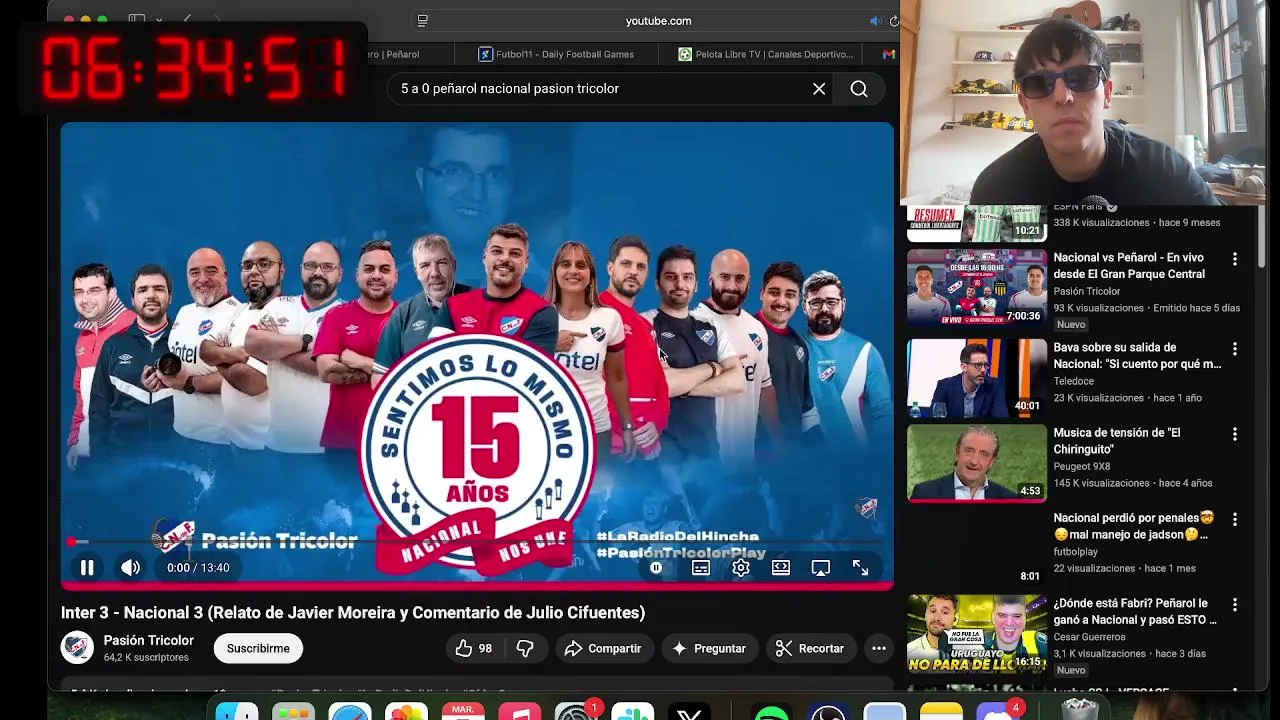The width and height of the screenshot is (1280, 720).
Task: Click title Musica de tensión de El Chiringuito
Action: pyautogui.click(x=1117, y=440)
